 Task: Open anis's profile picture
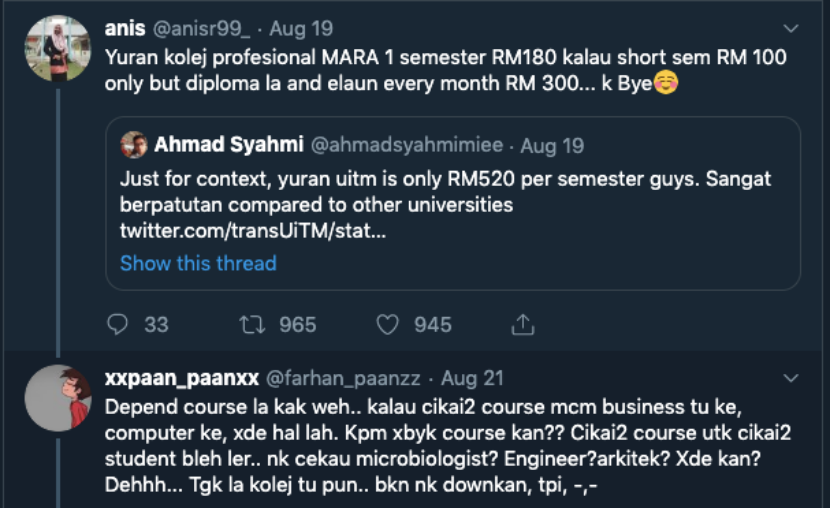click(58, 48)
